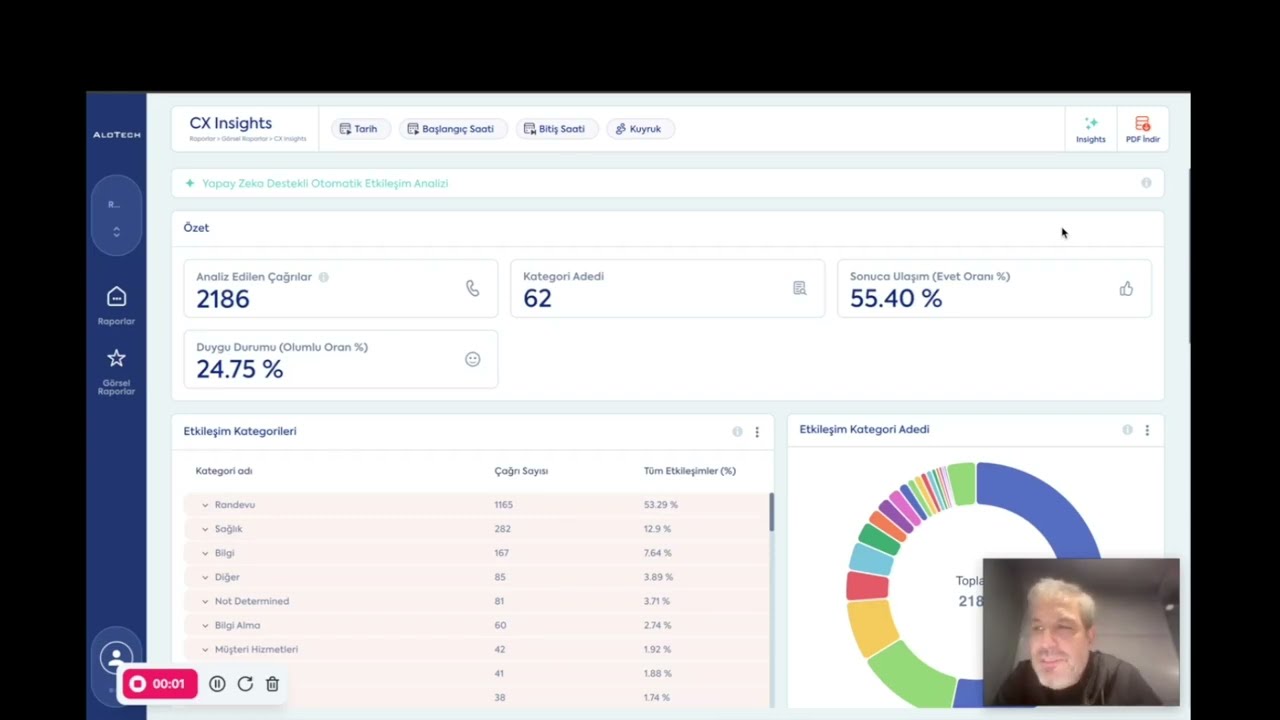
Task: Select the red donut chart segment
Action: pyautogui.click(x=867, y=586)
